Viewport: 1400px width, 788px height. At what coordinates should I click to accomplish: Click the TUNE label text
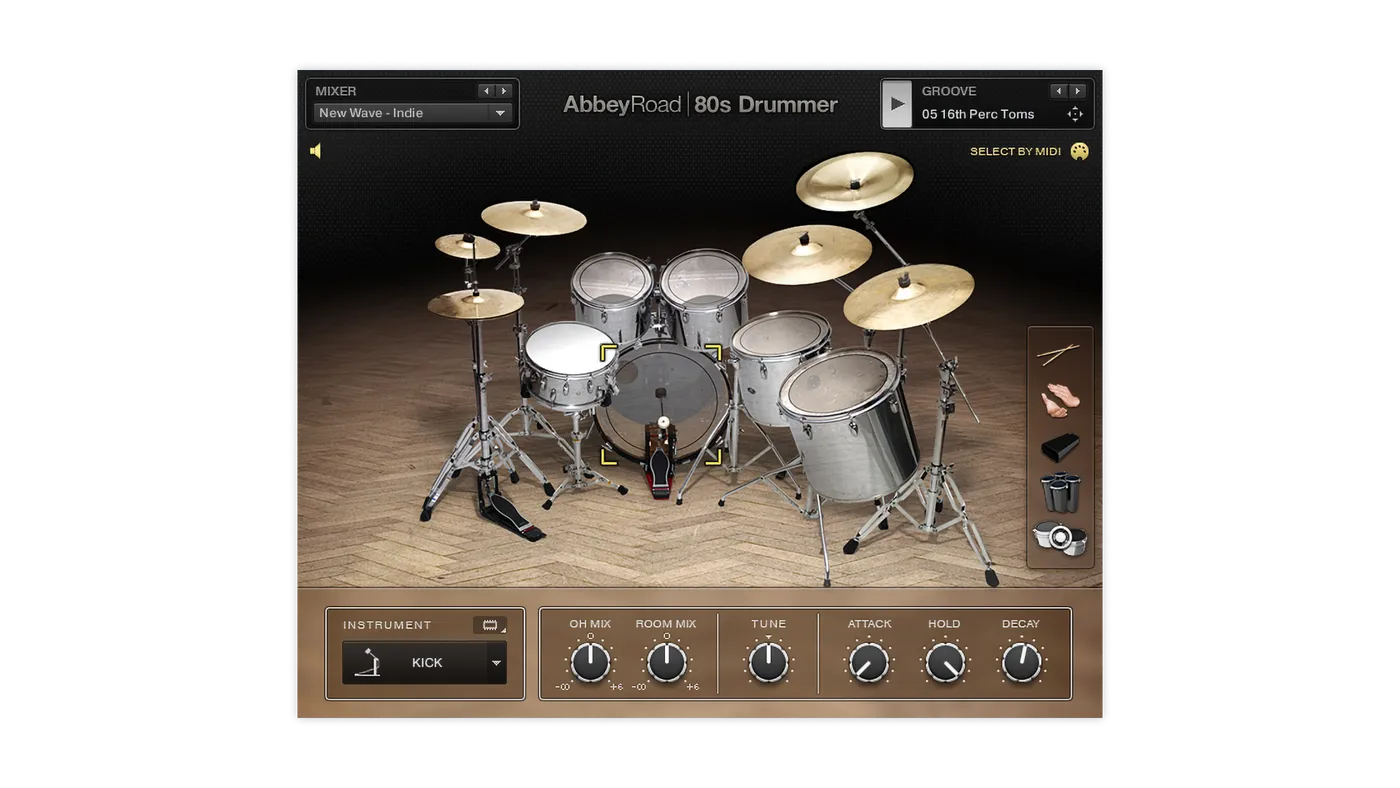[768, 624]
